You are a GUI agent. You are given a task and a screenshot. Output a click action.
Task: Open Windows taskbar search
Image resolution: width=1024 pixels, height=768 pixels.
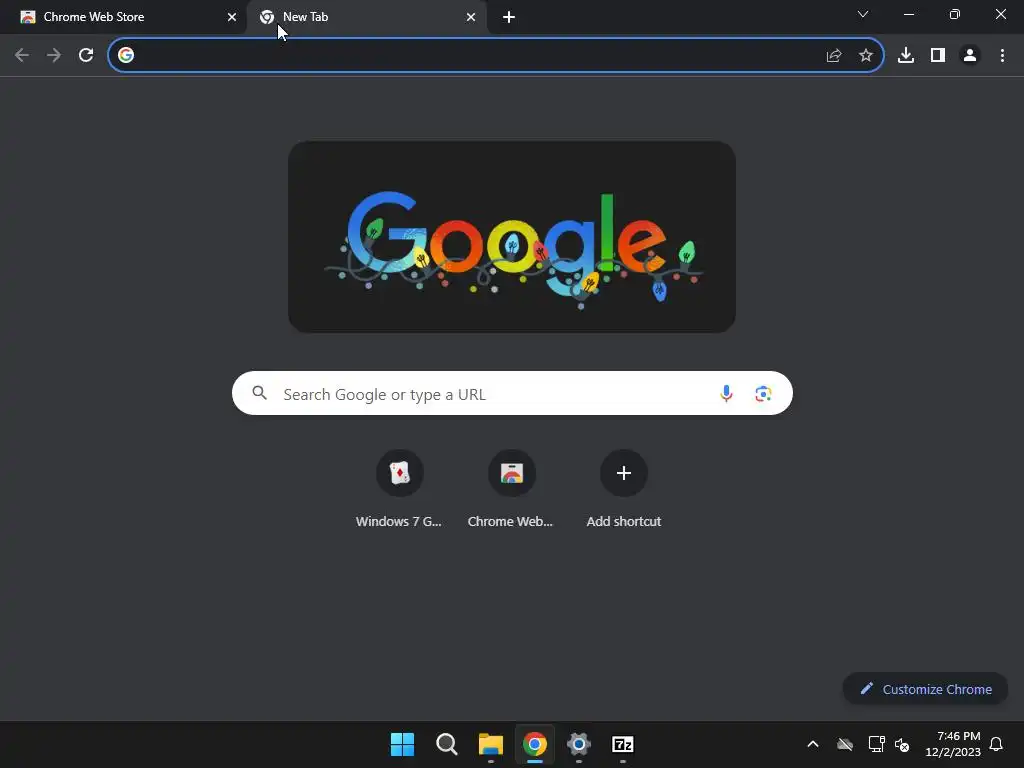point(447,744)
